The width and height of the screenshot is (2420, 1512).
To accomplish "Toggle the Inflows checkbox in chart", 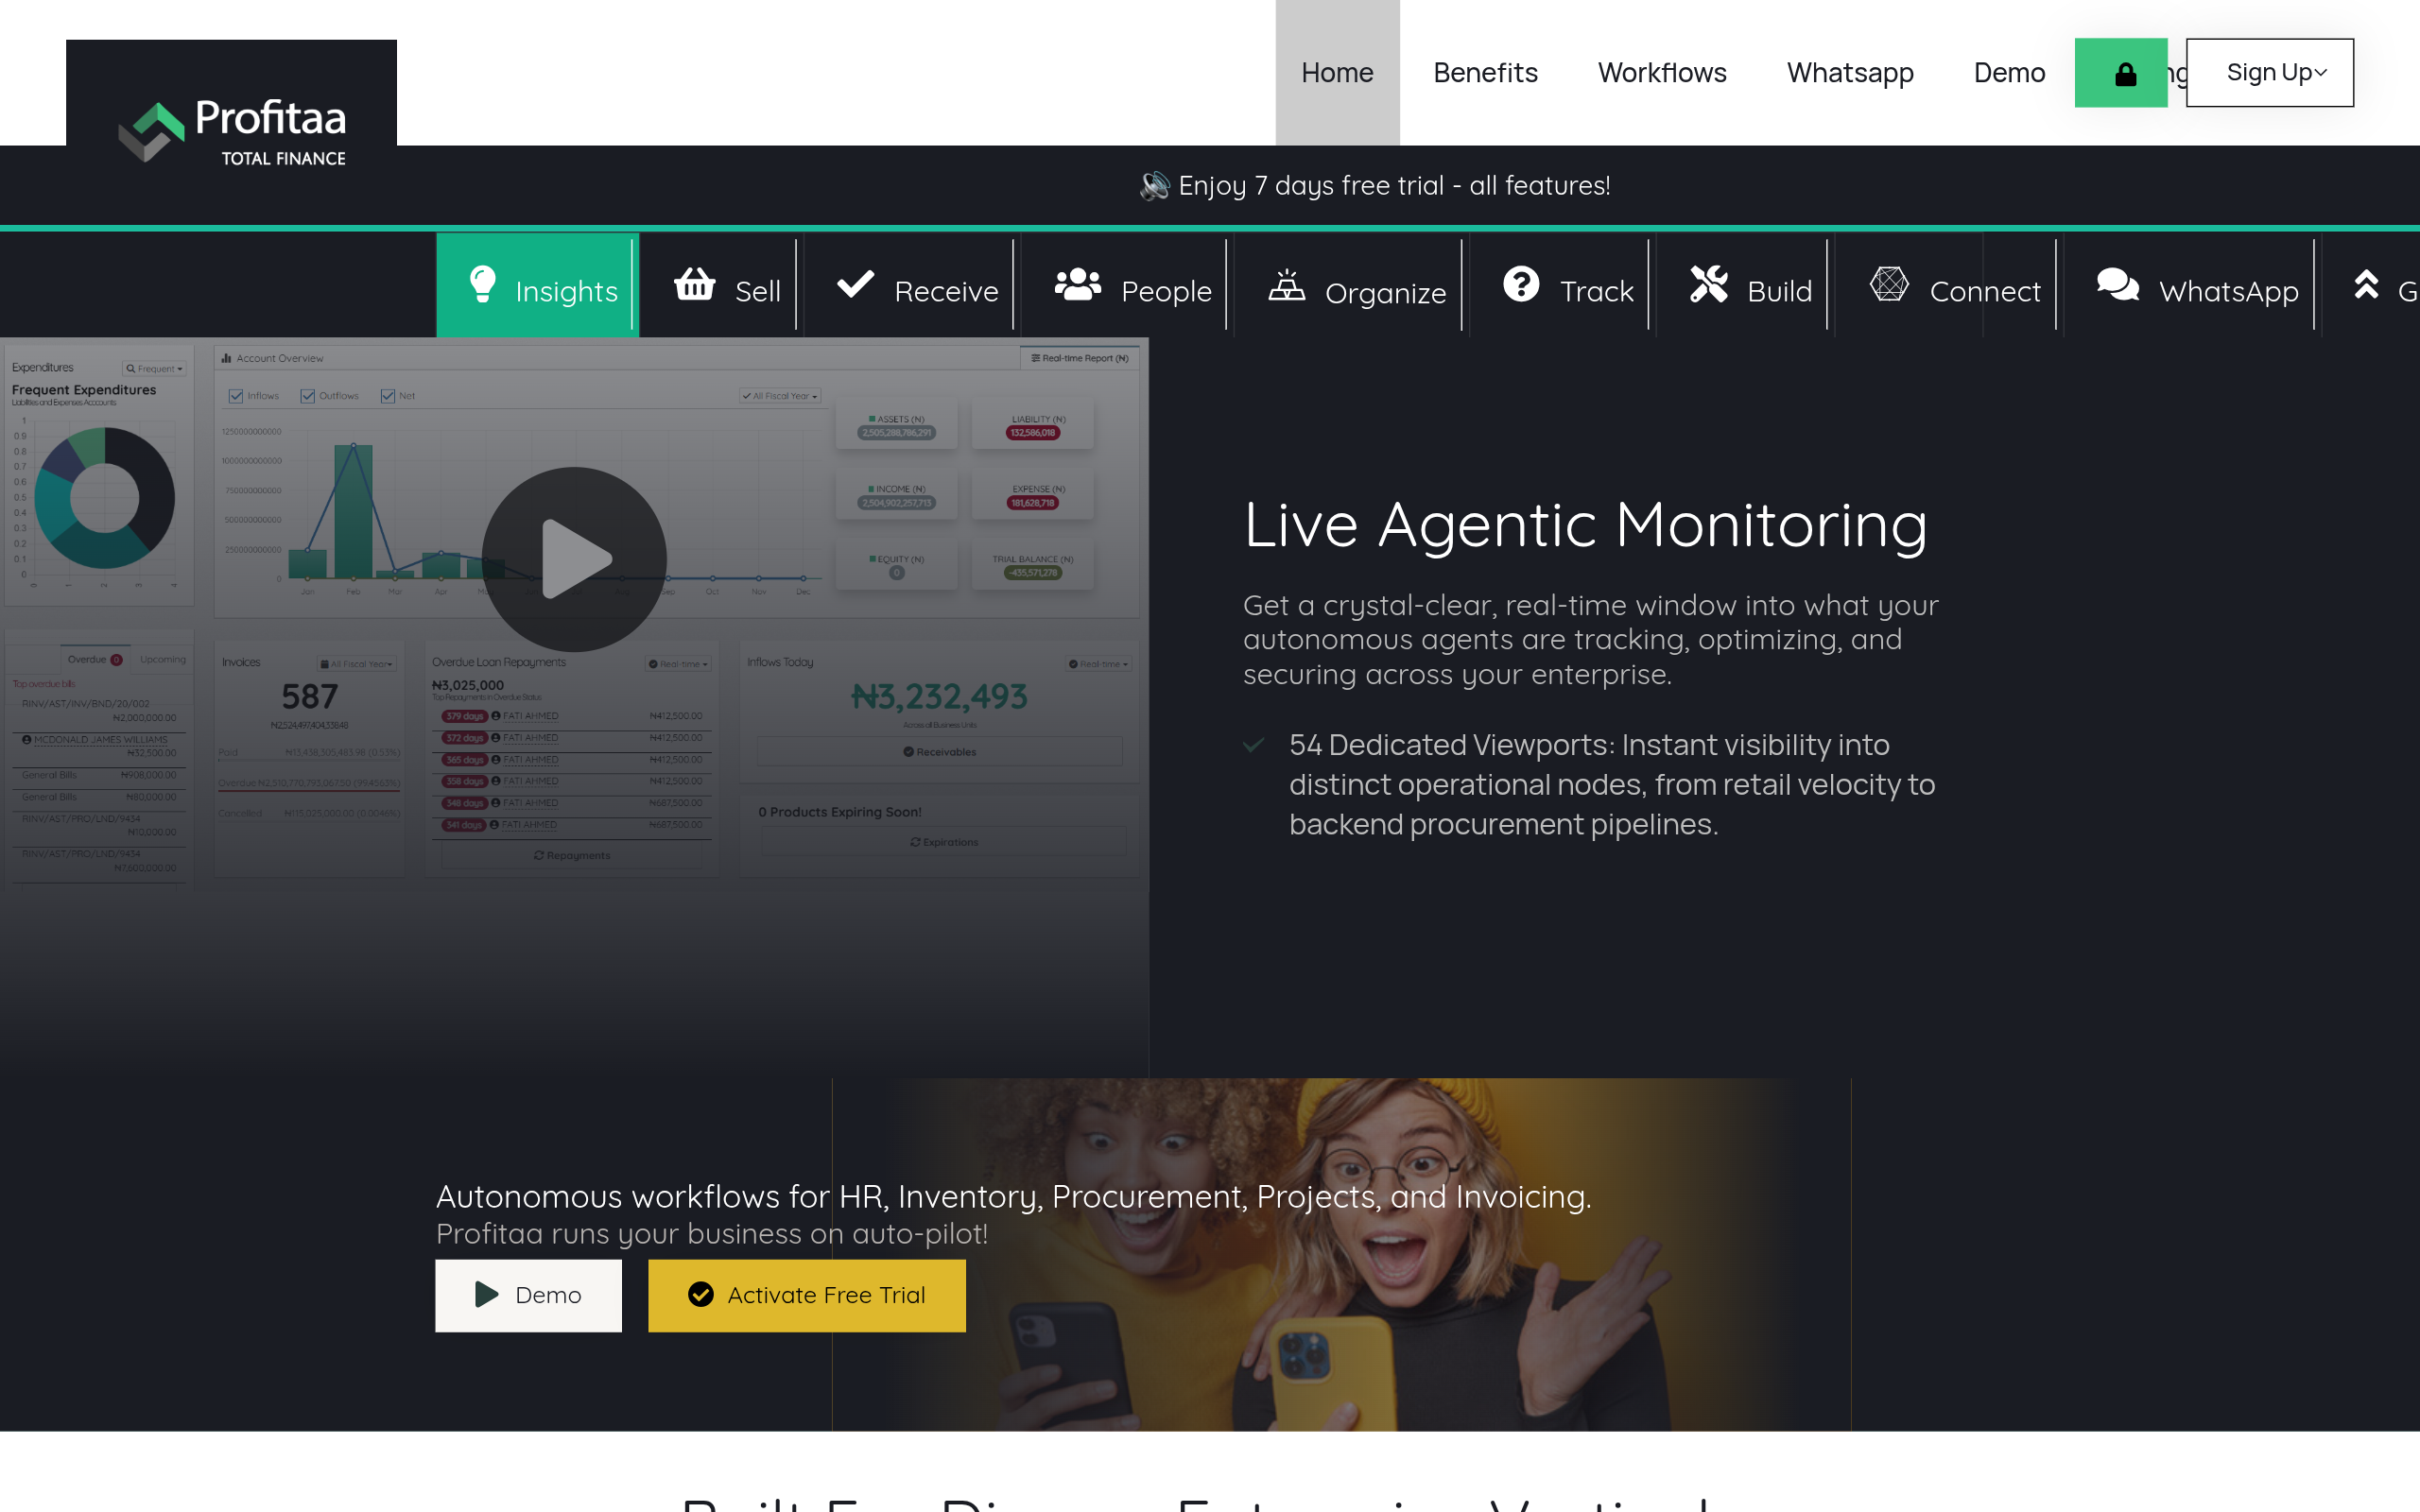I will (x=236, y=396).
